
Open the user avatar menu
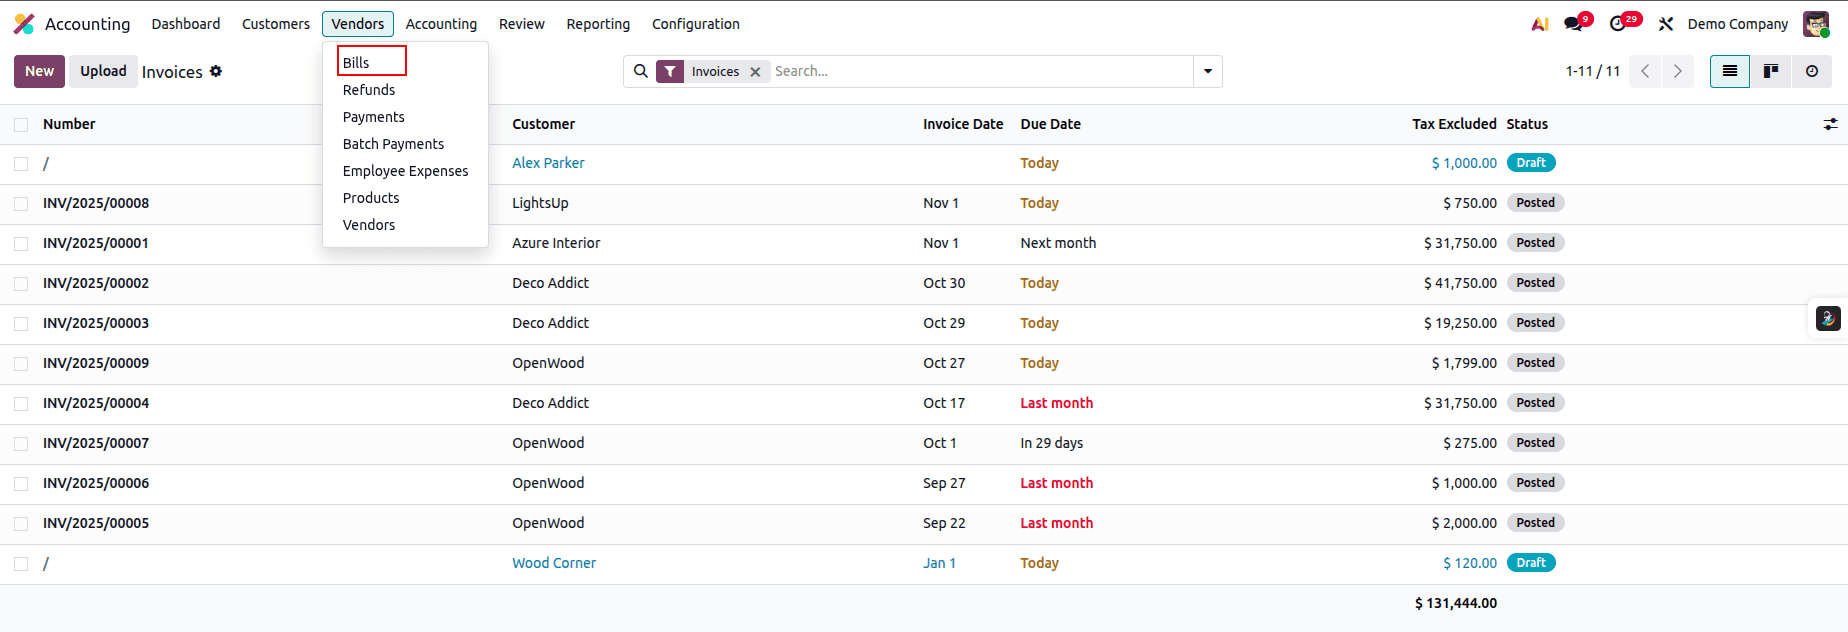pyautogui.click(x=1816, y=24)
